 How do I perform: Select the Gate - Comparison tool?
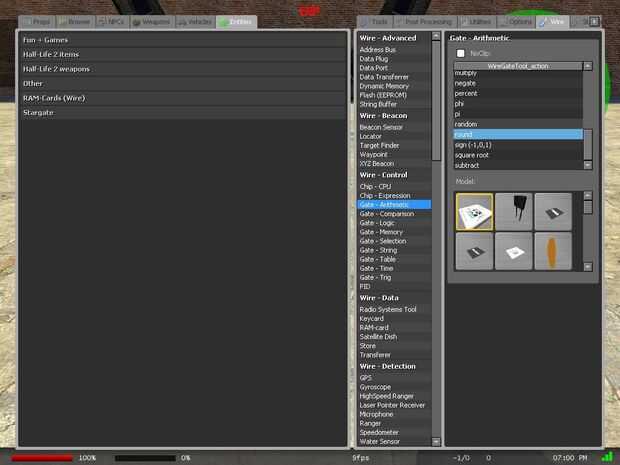tap(394, 214)
